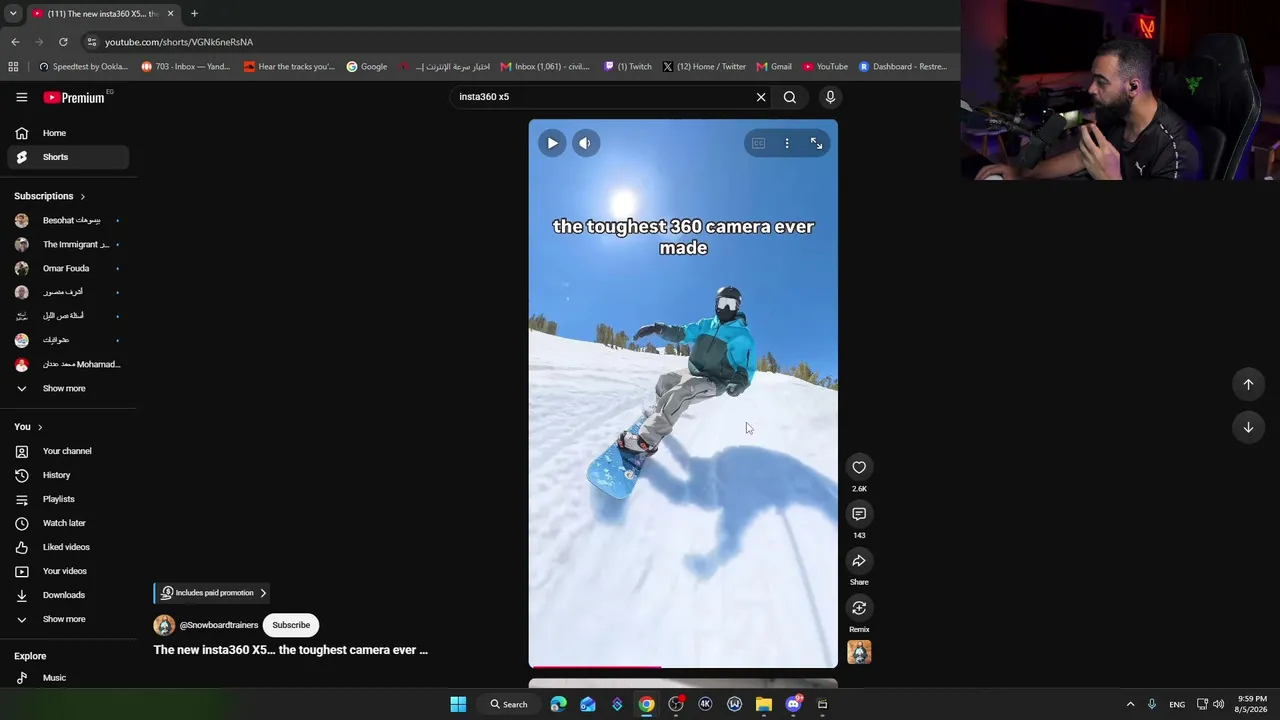Go to Home in the sidebar
The height and width of the screenshot is (720, 1280).
pos(68,133)
